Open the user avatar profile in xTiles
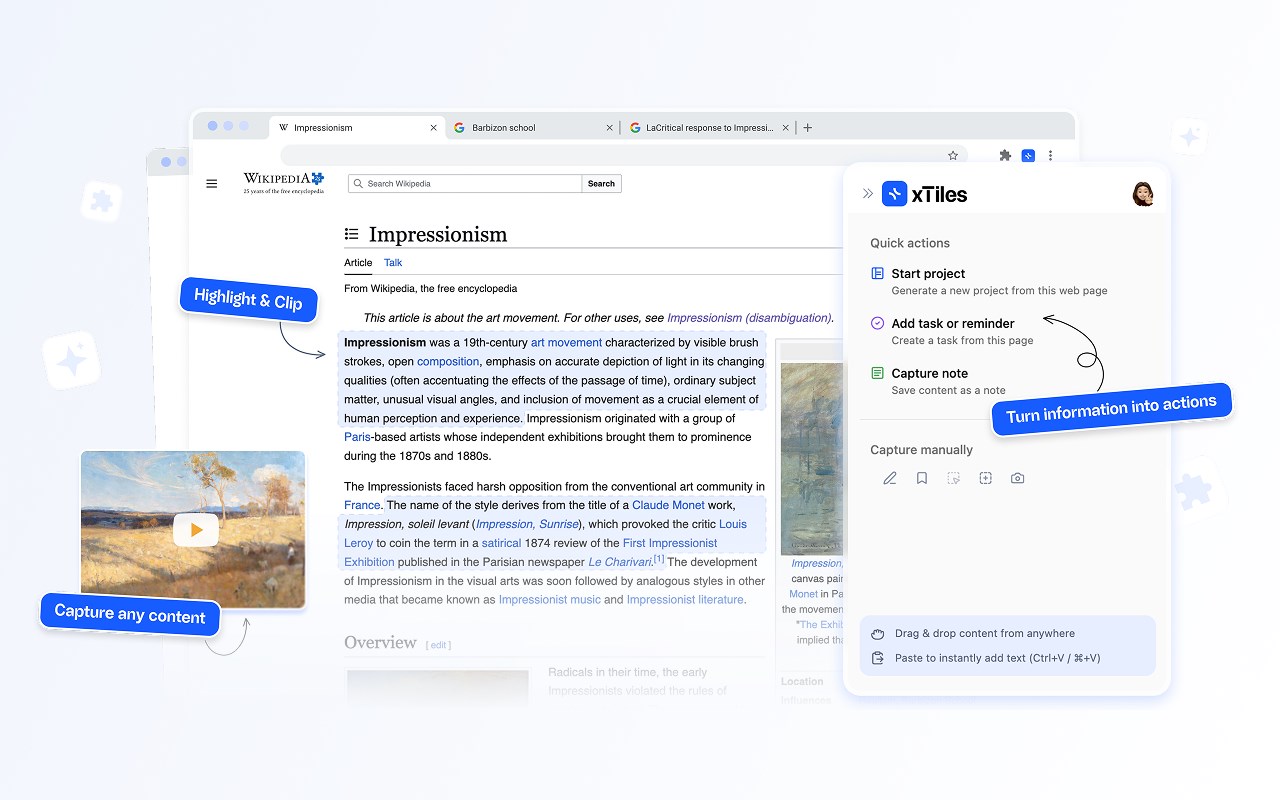1280x800 pixels. point(1143,194)
